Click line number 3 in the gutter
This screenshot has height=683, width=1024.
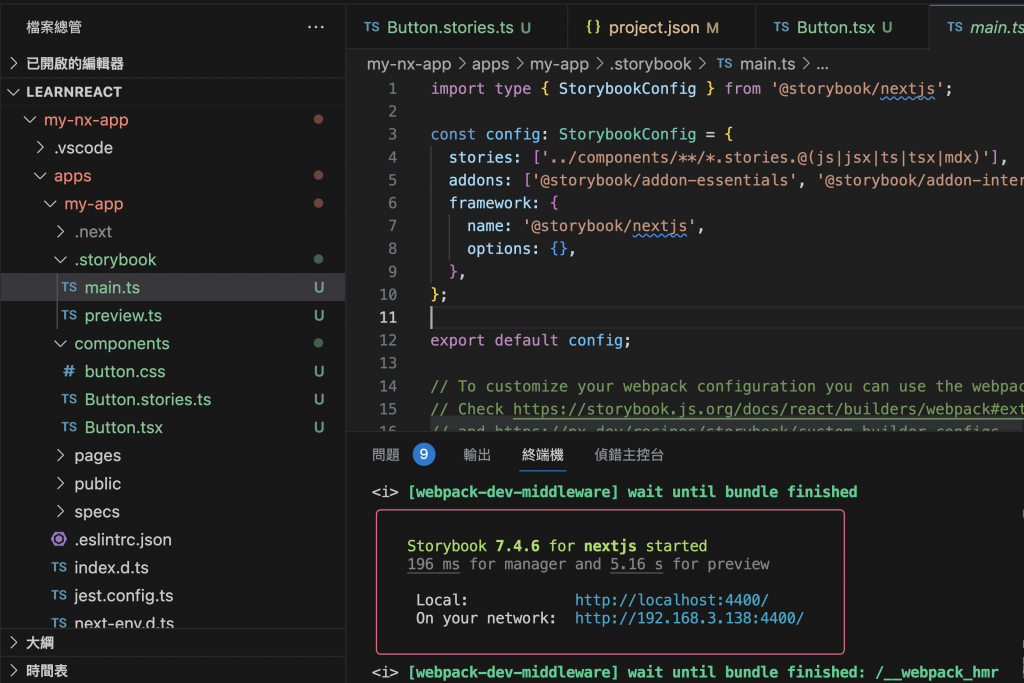392,134
